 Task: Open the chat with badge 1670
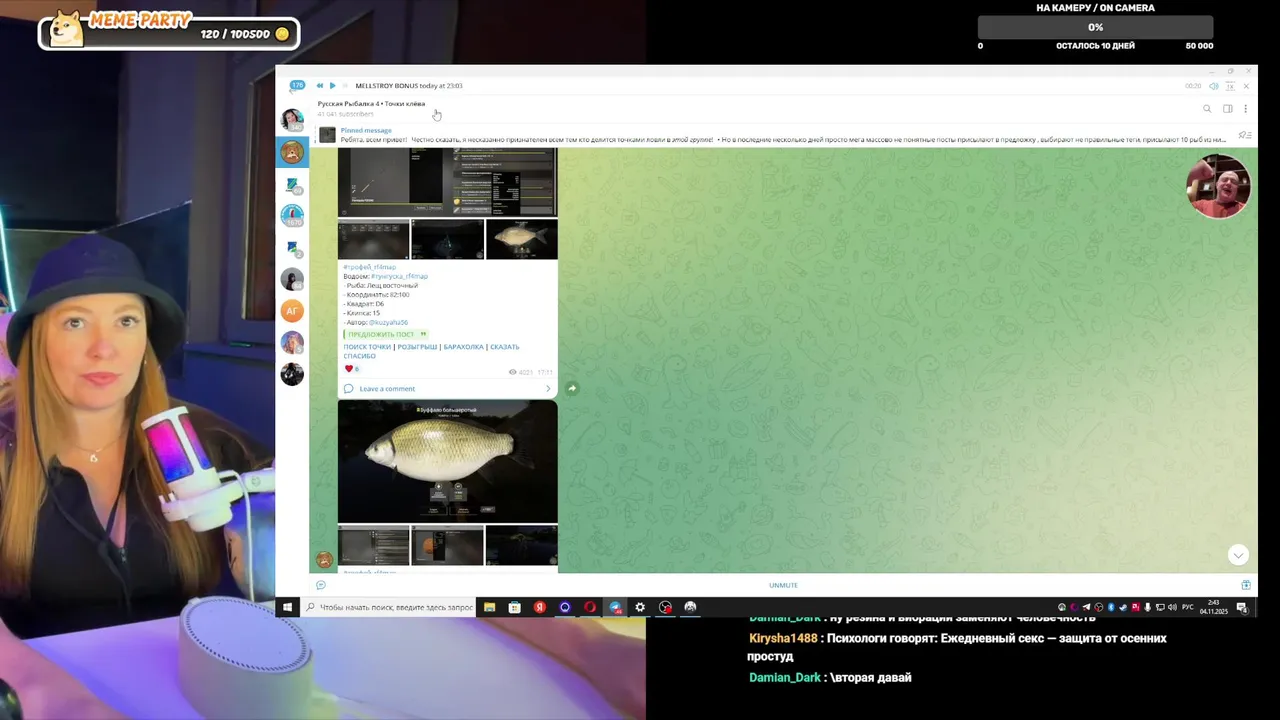point(292,216)
